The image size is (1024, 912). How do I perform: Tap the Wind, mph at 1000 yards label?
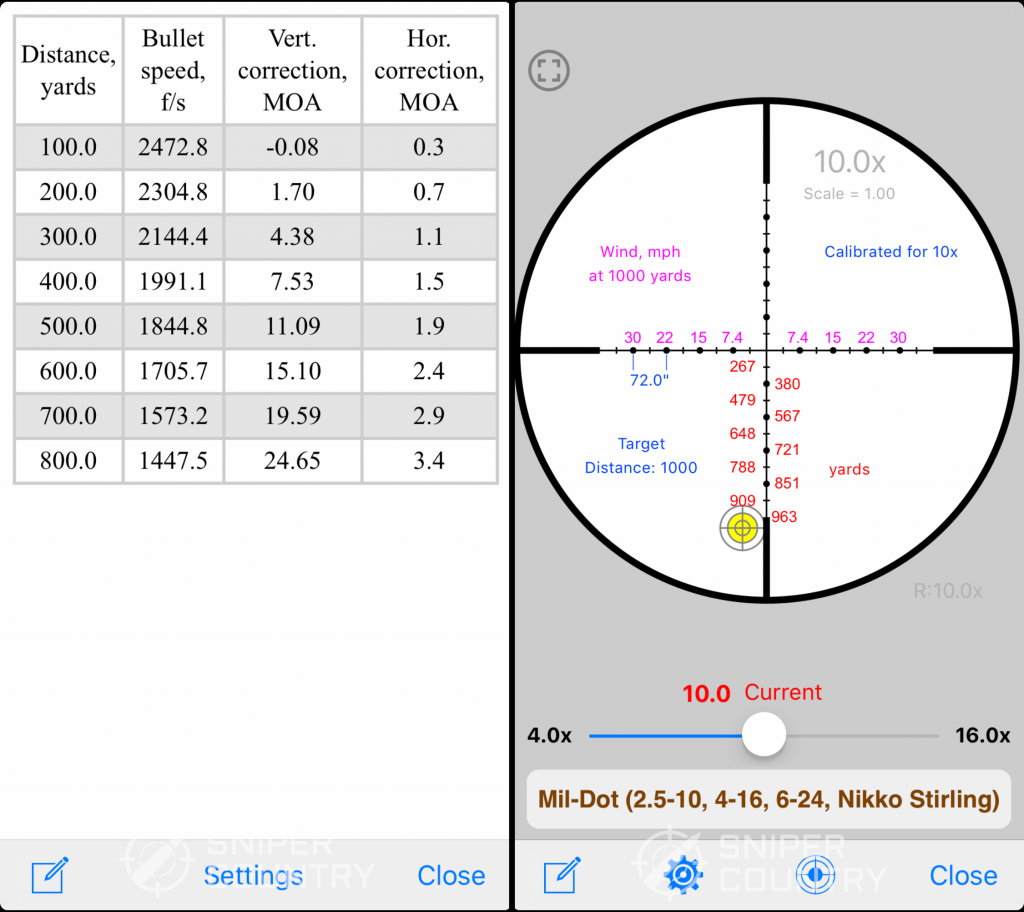[640, 264]
